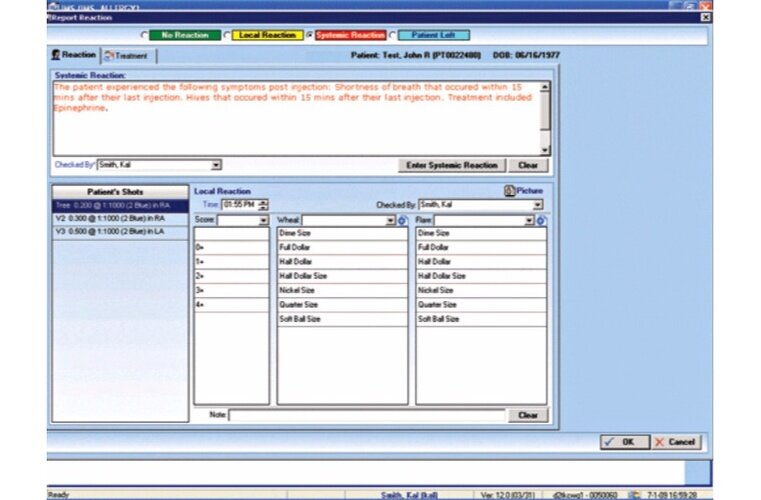This screenshot has width=761, height=500.
Task: Expand the Wheal dropdown list
Action: tap(390, 220)
